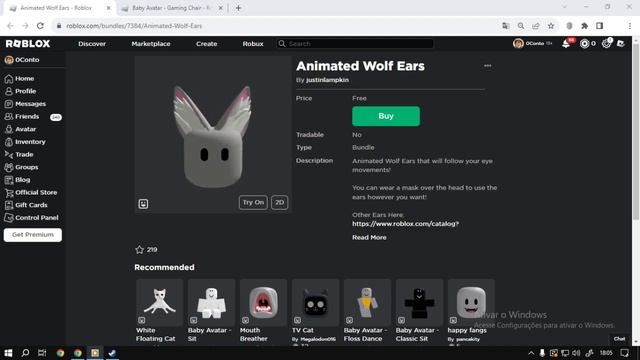Open the Robux nav tab

pyautogui.click(x=253, y=44)
